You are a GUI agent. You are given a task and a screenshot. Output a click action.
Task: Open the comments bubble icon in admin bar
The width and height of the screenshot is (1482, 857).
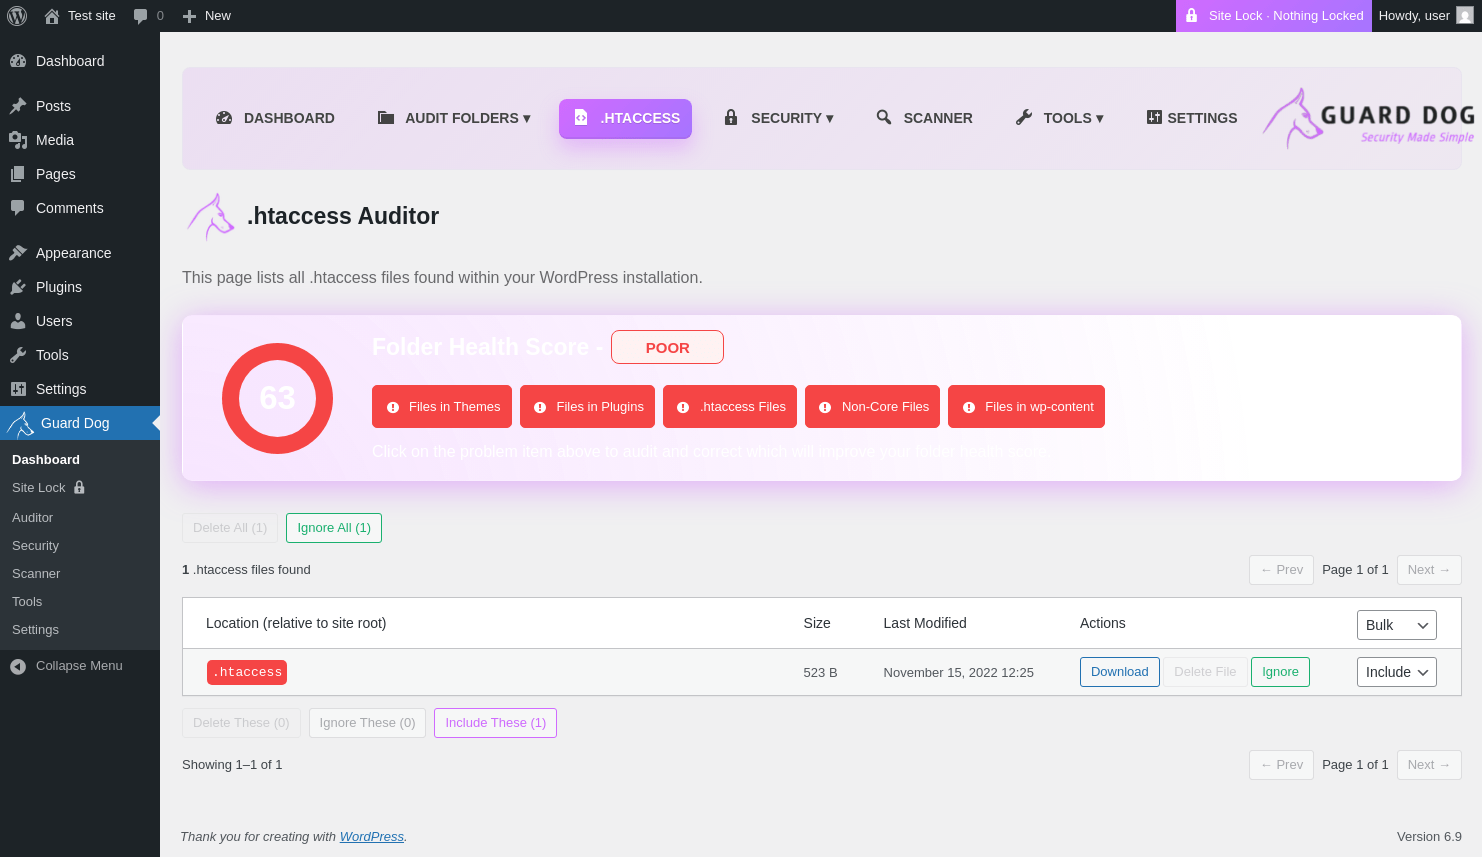click(140, 16)
